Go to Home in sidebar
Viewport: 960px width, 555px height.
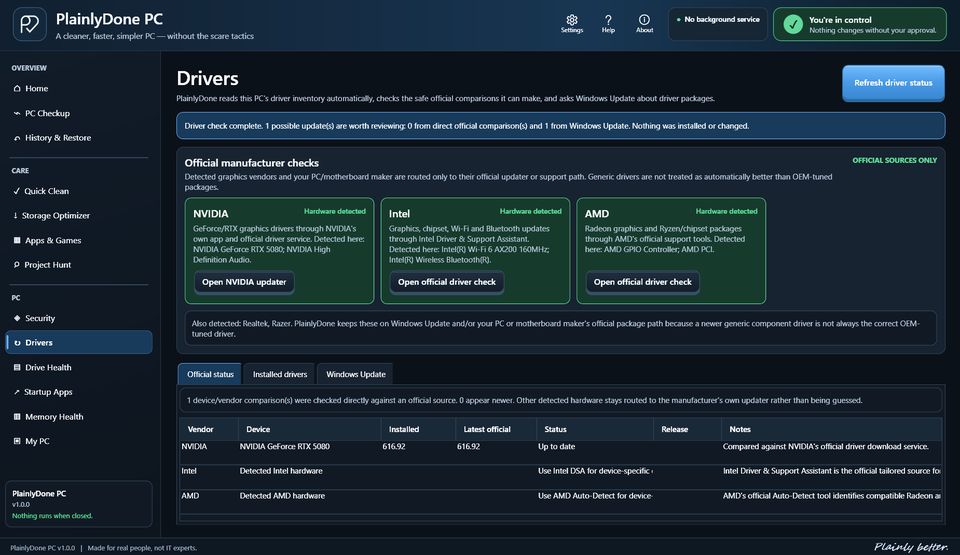(x=78, y=88)
